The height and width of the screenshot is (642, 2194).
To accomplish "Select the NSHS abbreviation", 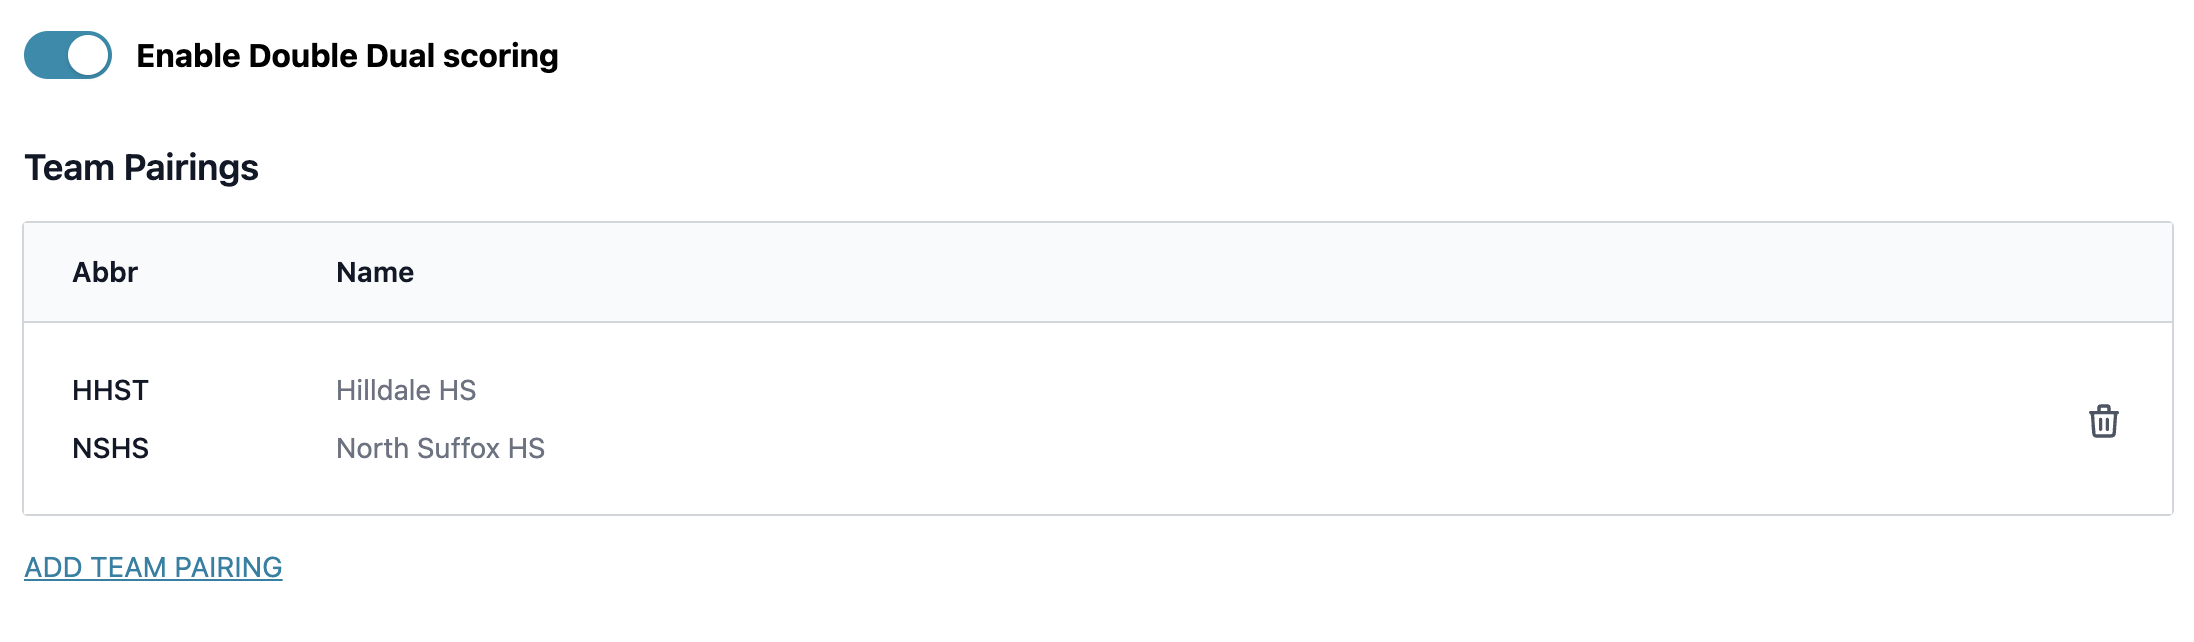I will point(110,448).
